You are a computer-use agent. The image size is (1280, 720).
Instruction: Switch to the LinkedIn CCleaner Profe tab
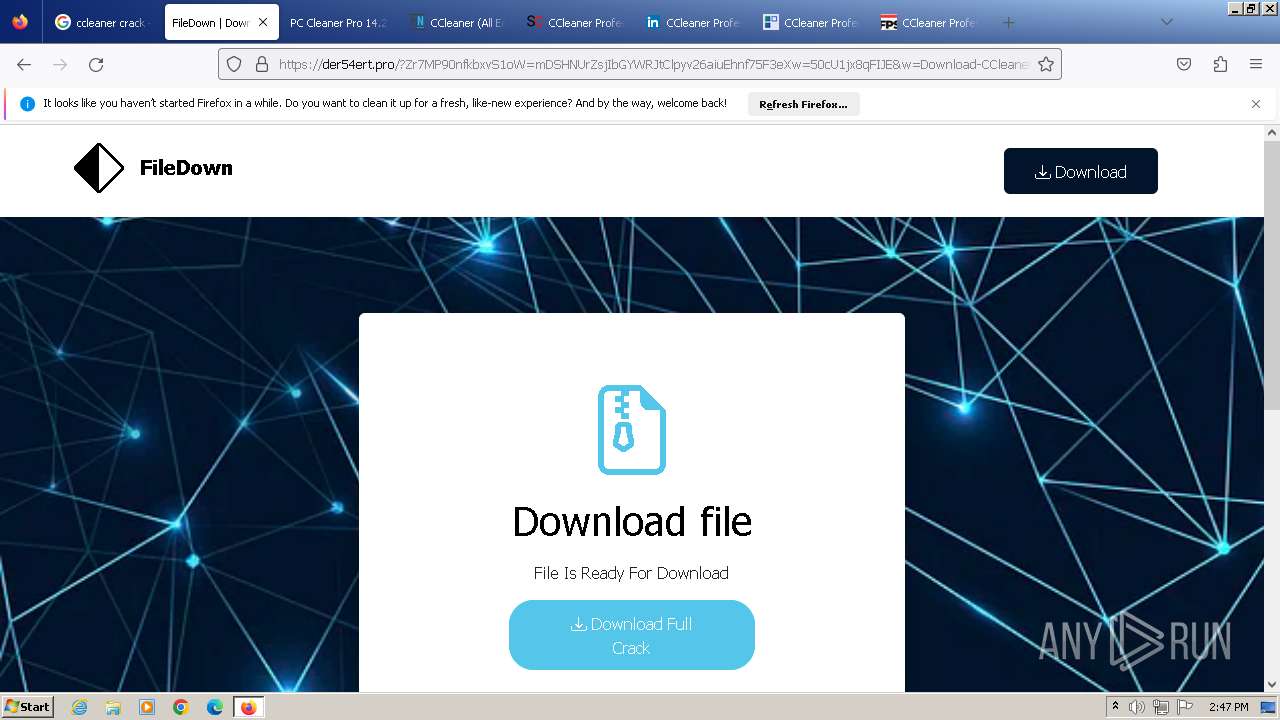(693, 22)
